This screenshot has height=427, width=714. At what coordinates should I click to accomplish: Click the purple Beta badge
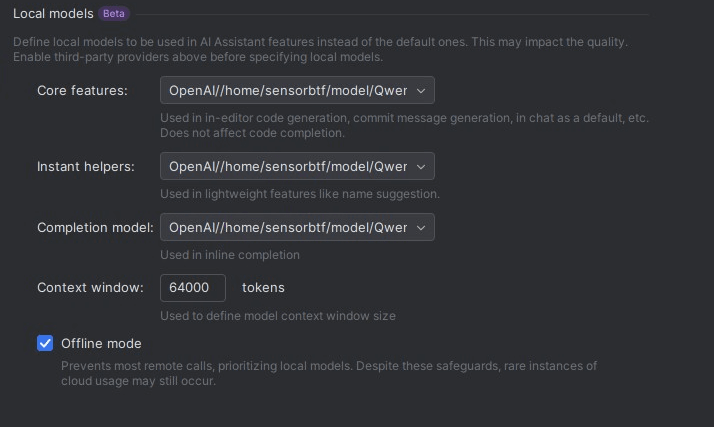[114, 14]
